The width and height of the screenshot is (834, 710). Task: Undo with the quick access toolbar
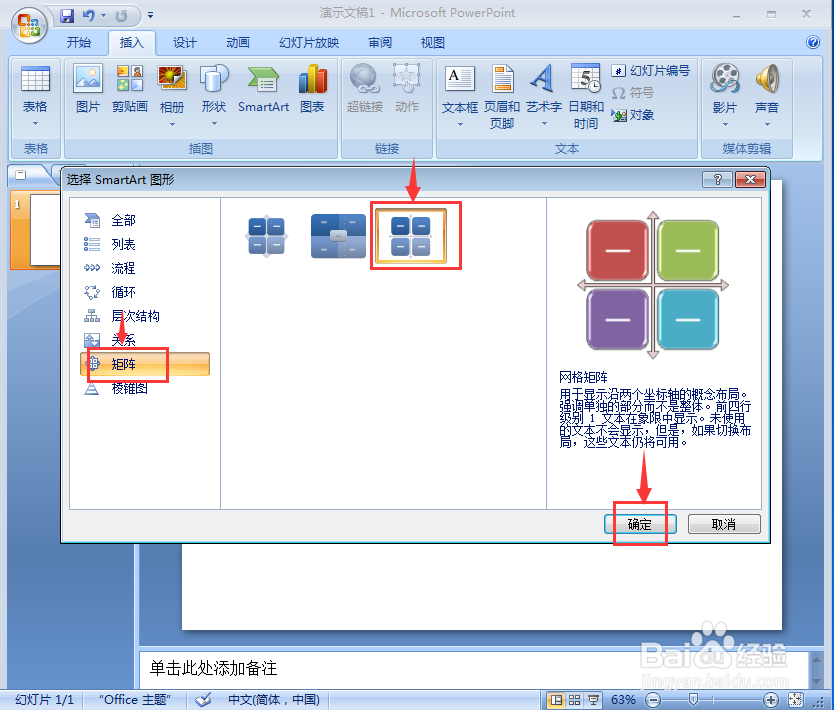88,15
